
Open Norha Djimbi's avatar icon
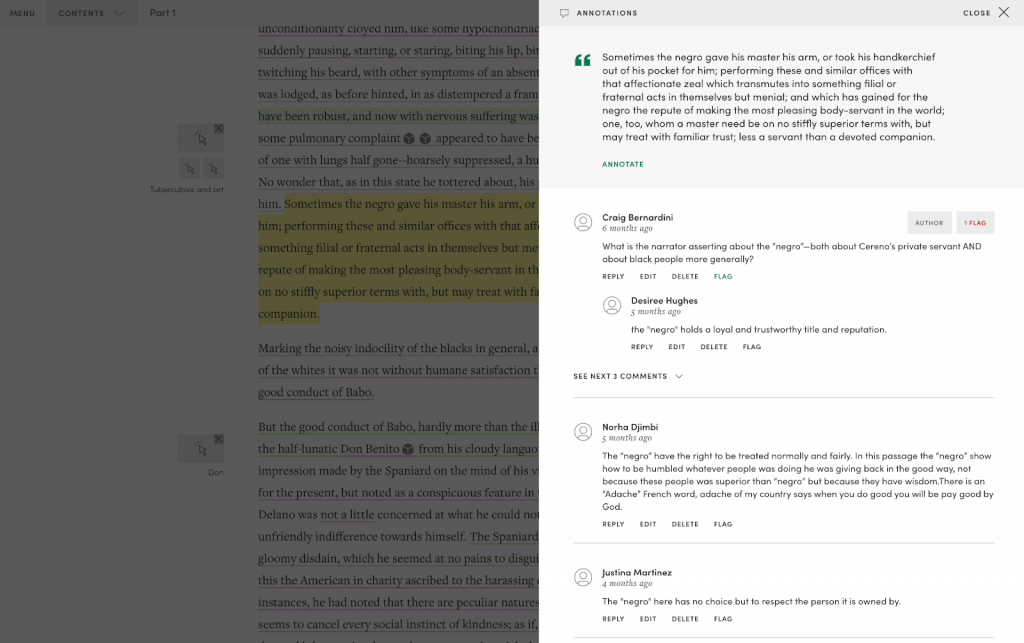(583, 431)
